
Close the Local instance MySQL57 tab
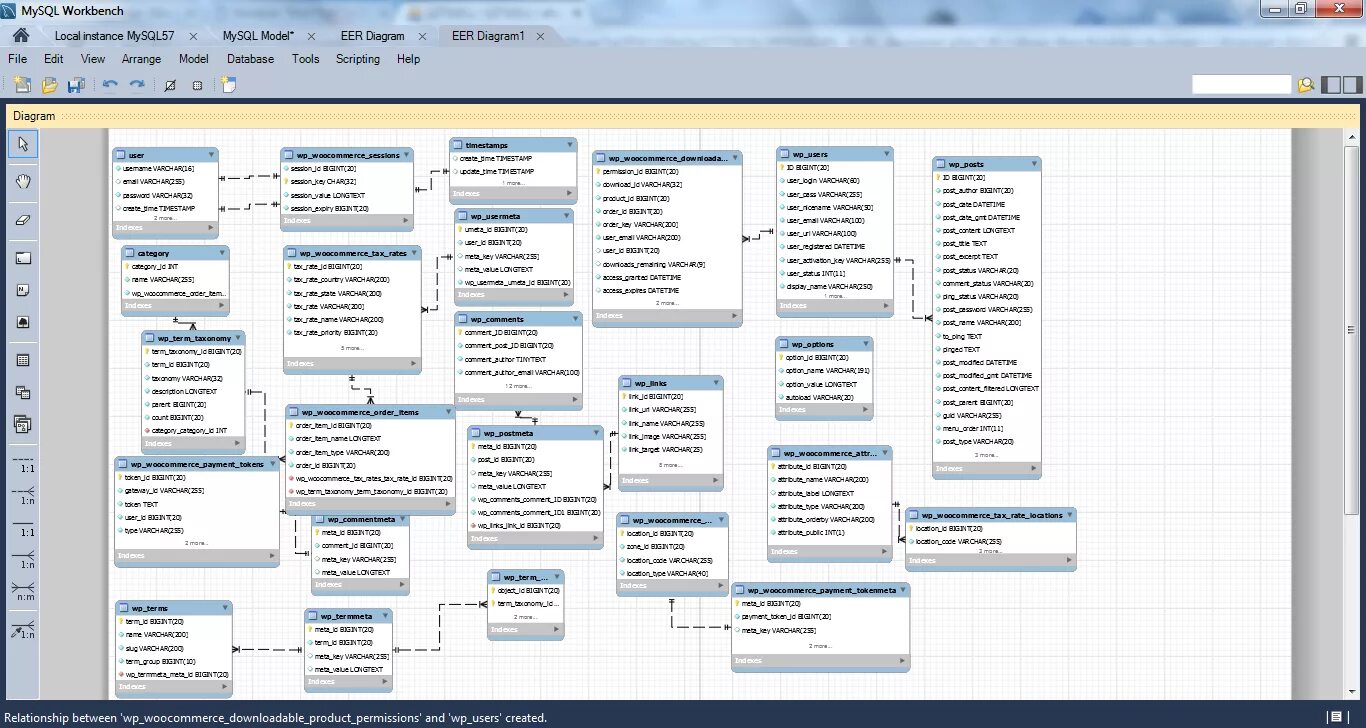194,36
